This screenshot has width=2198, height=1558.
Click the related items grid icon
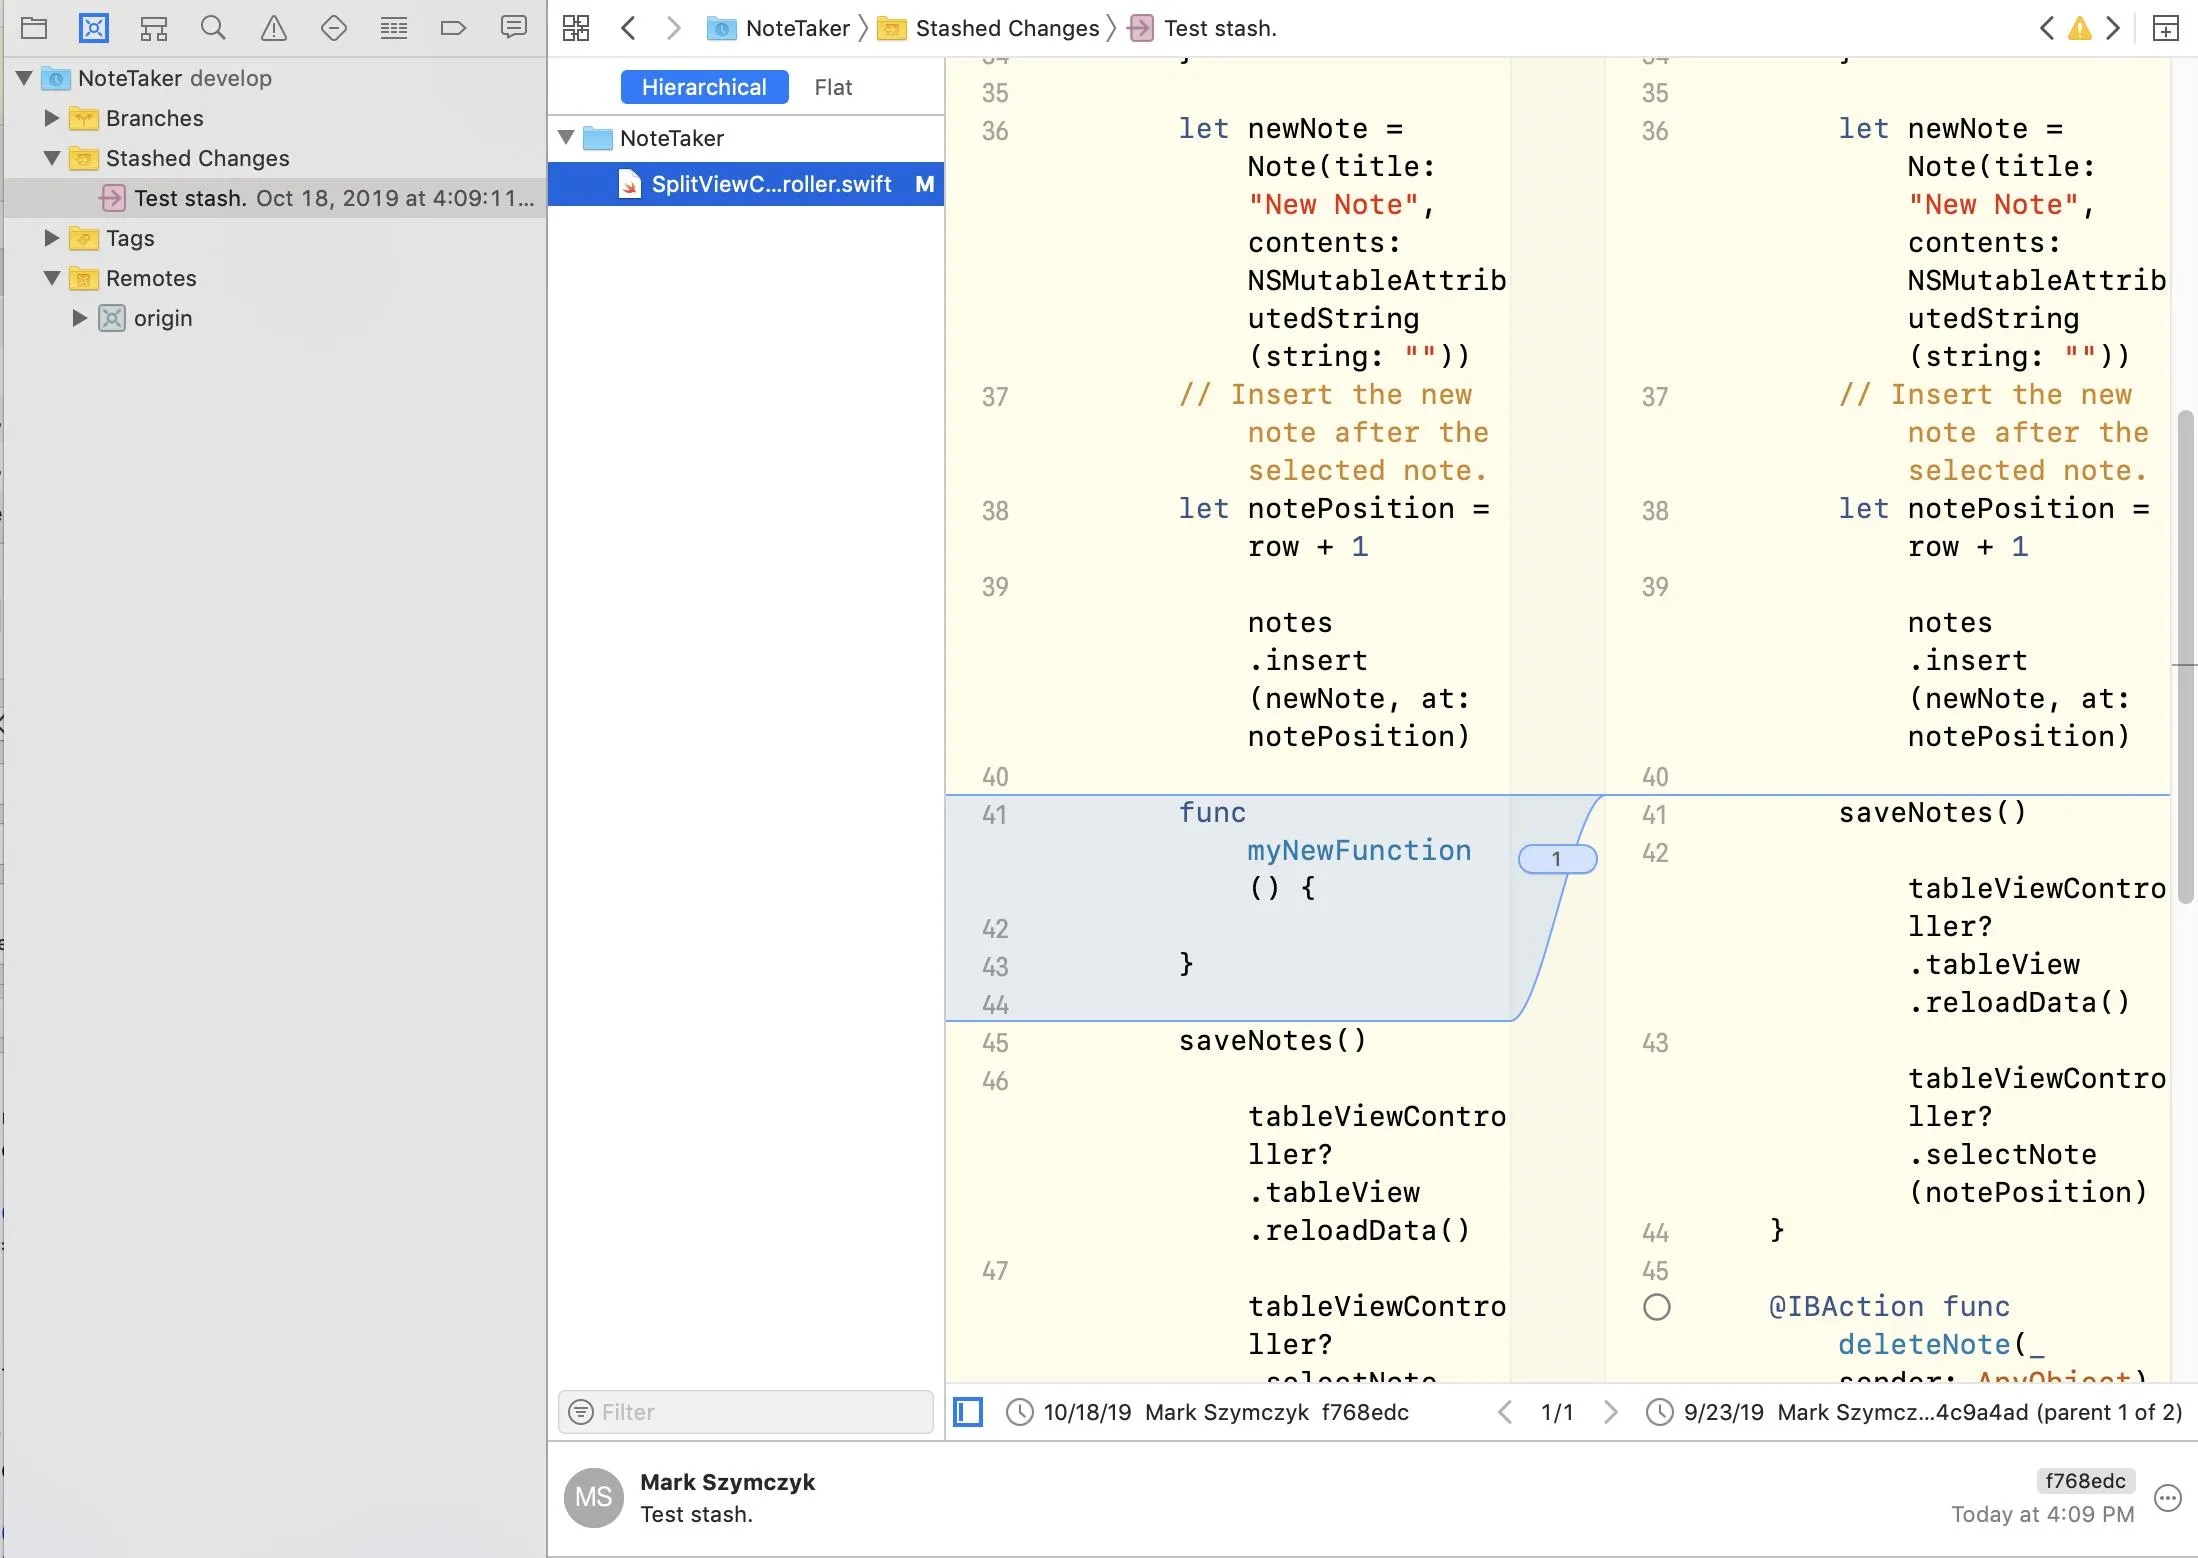(x=576, y=28)
